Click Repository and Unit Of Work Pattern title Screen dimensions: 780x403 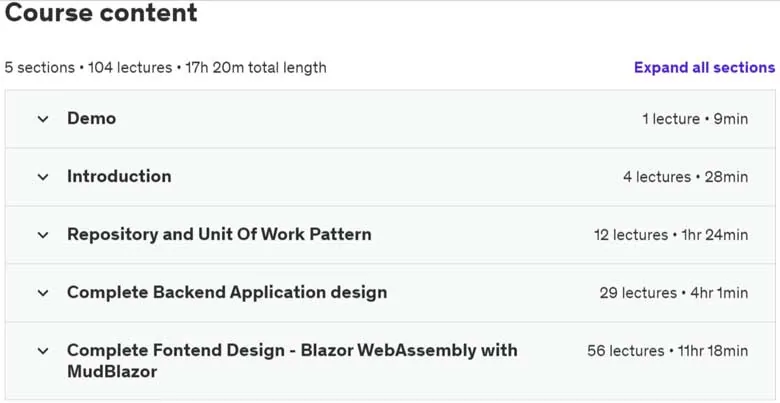[219, 234]
